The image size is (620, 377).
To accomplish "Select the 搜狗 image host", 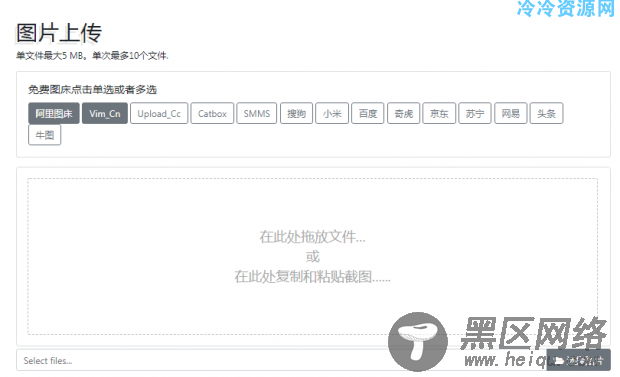I will pyautogui.click(x=297, y=114).
